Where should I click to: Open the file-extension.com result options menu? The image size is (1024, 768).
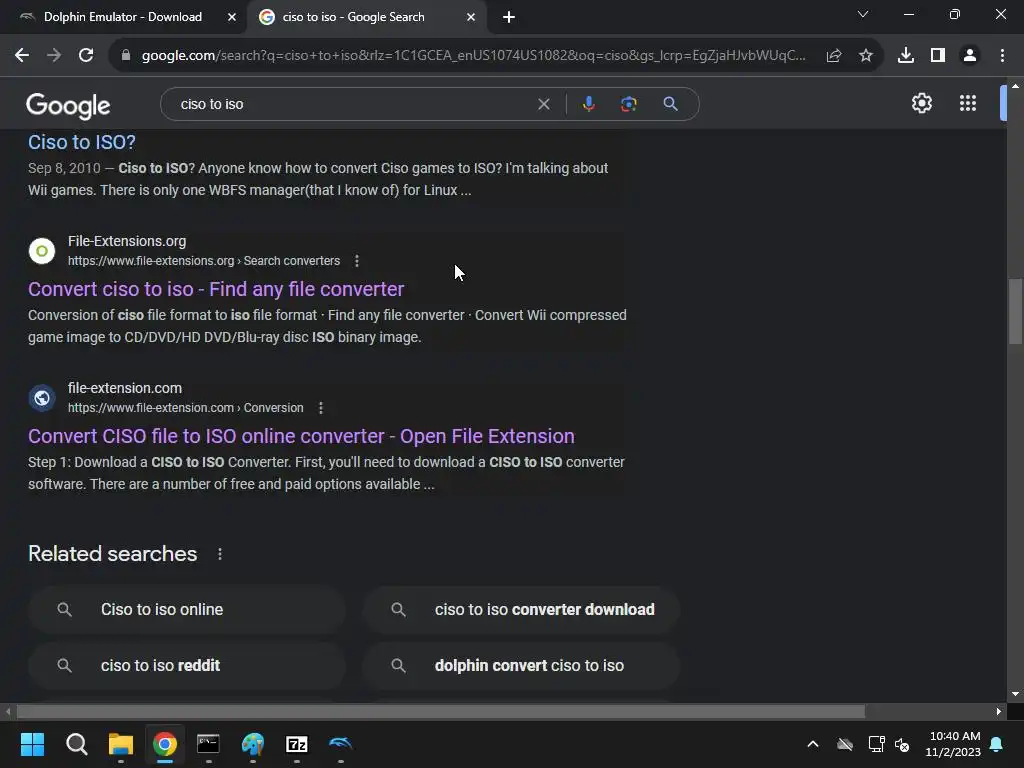(x=321, y=408)
